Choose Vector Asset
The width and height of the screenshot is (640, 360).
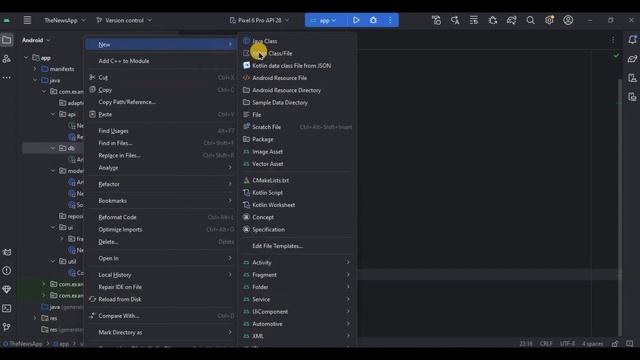tap(297, 164)
